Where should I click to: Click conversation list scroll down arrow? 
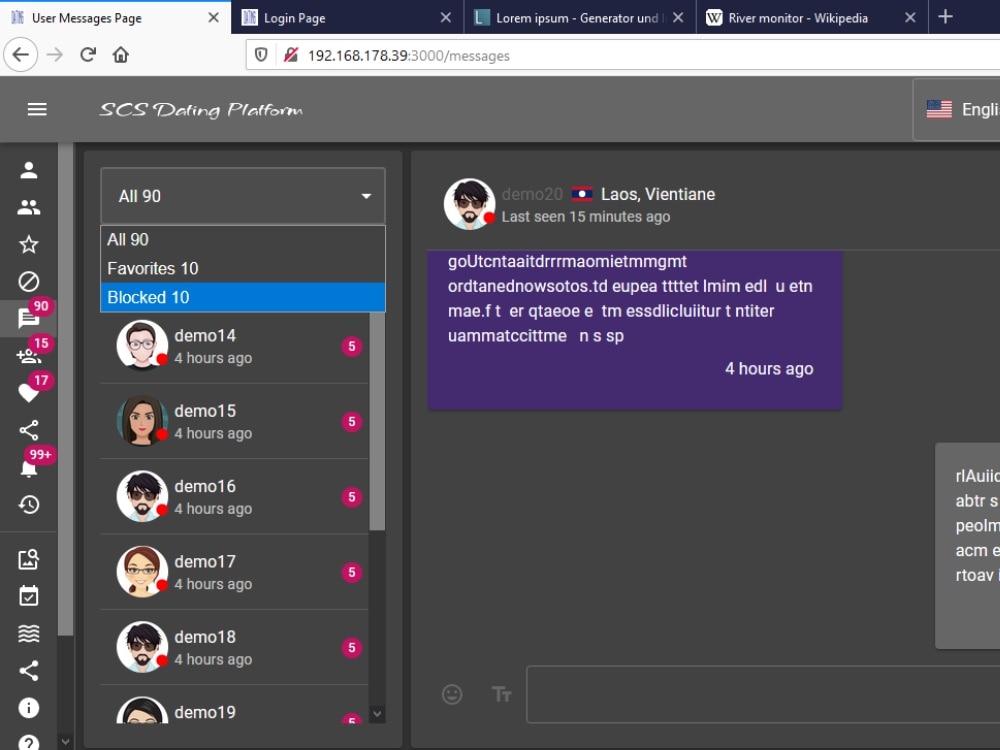click(x=377, y=714)
